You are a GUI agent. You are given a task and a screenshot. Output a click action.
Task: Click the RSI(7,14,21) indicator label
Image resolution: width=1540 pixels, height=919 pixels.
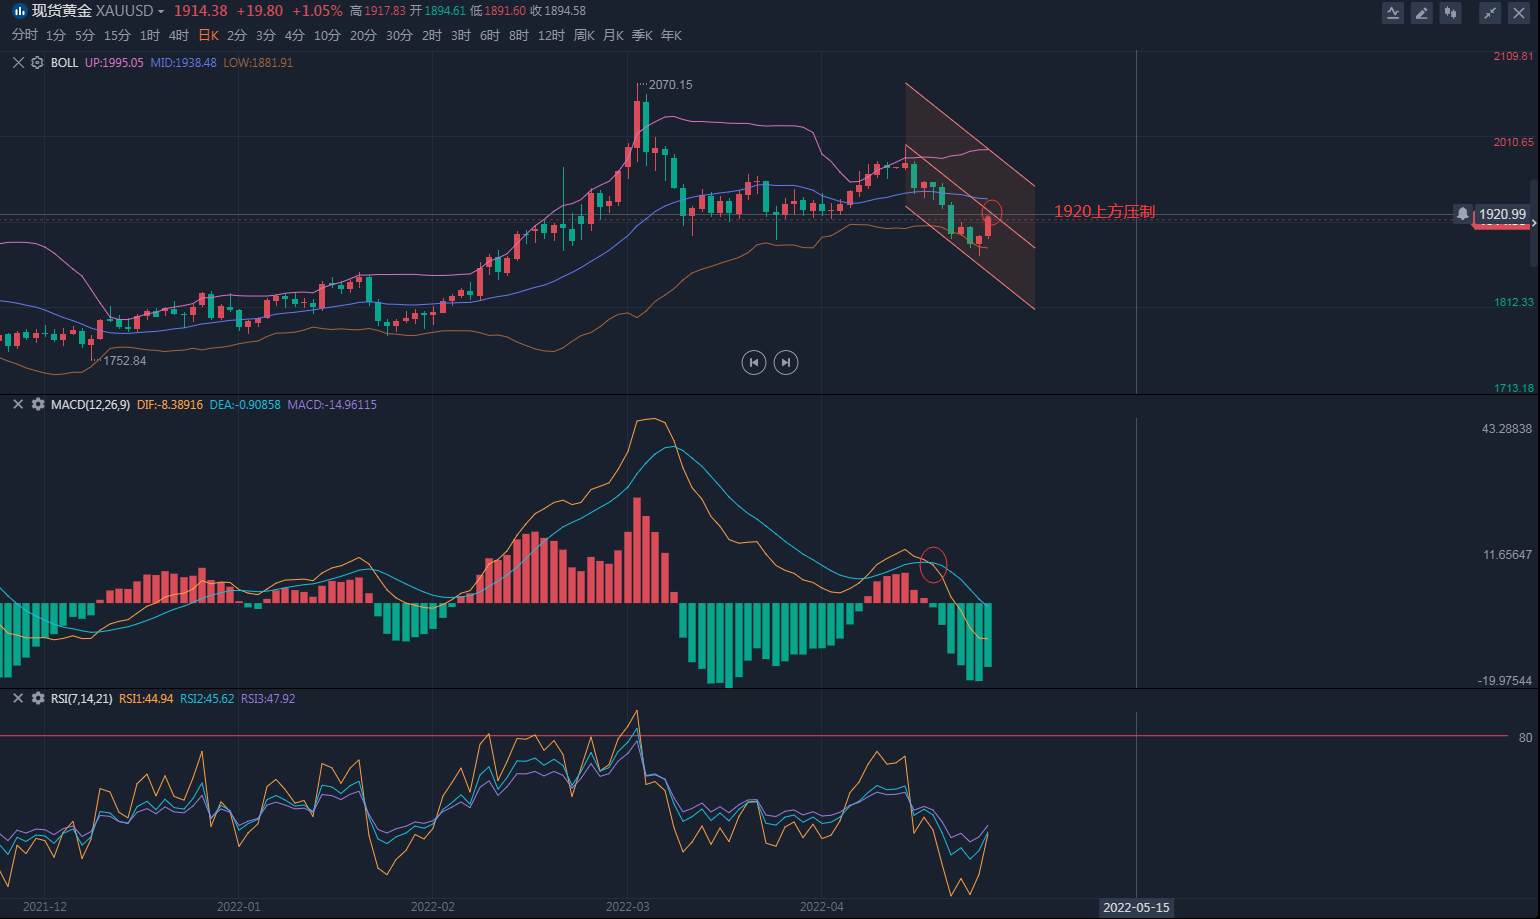[x=82, y=698]
